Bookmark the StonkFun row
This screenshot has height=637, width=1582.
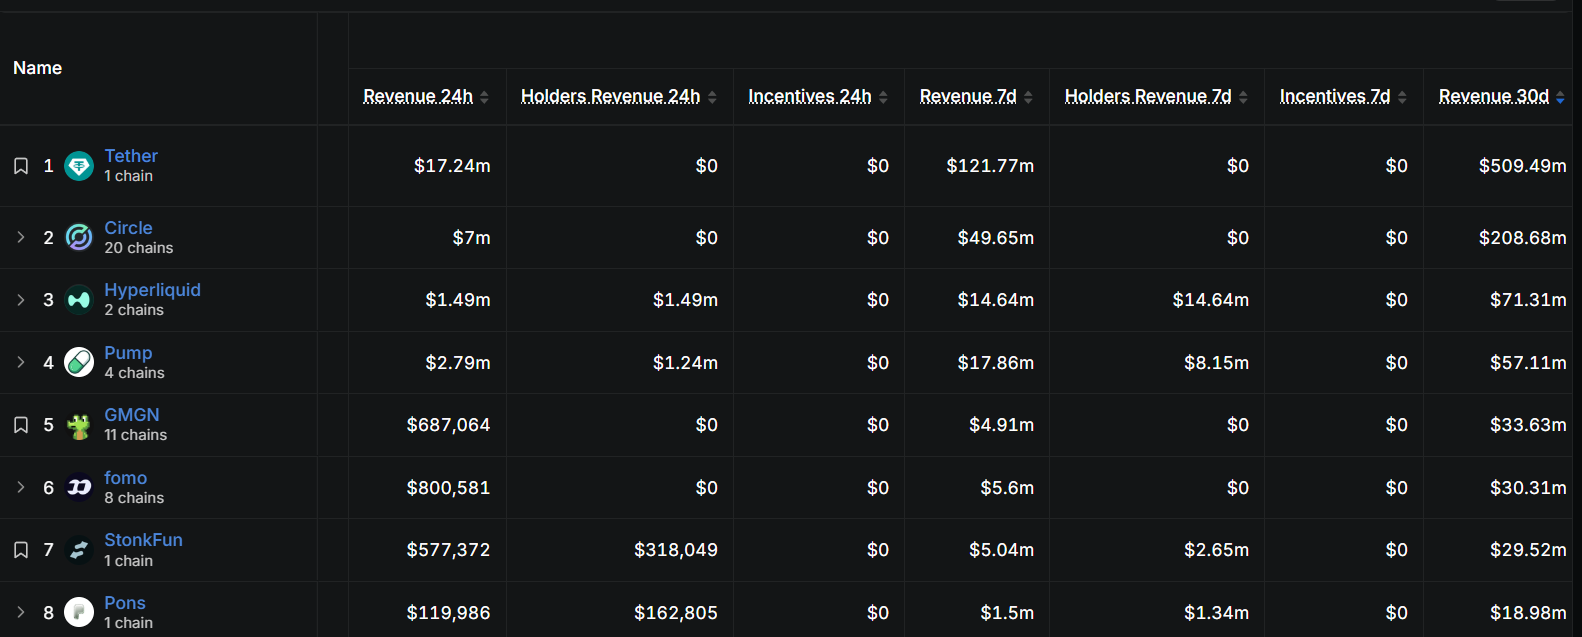tap(21, 550)
